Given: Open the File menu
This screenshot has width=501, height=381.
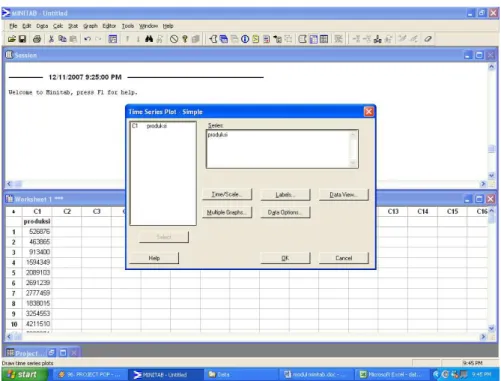Looking at the screenshot, I should pyautogui.click(x=13, y=26).
